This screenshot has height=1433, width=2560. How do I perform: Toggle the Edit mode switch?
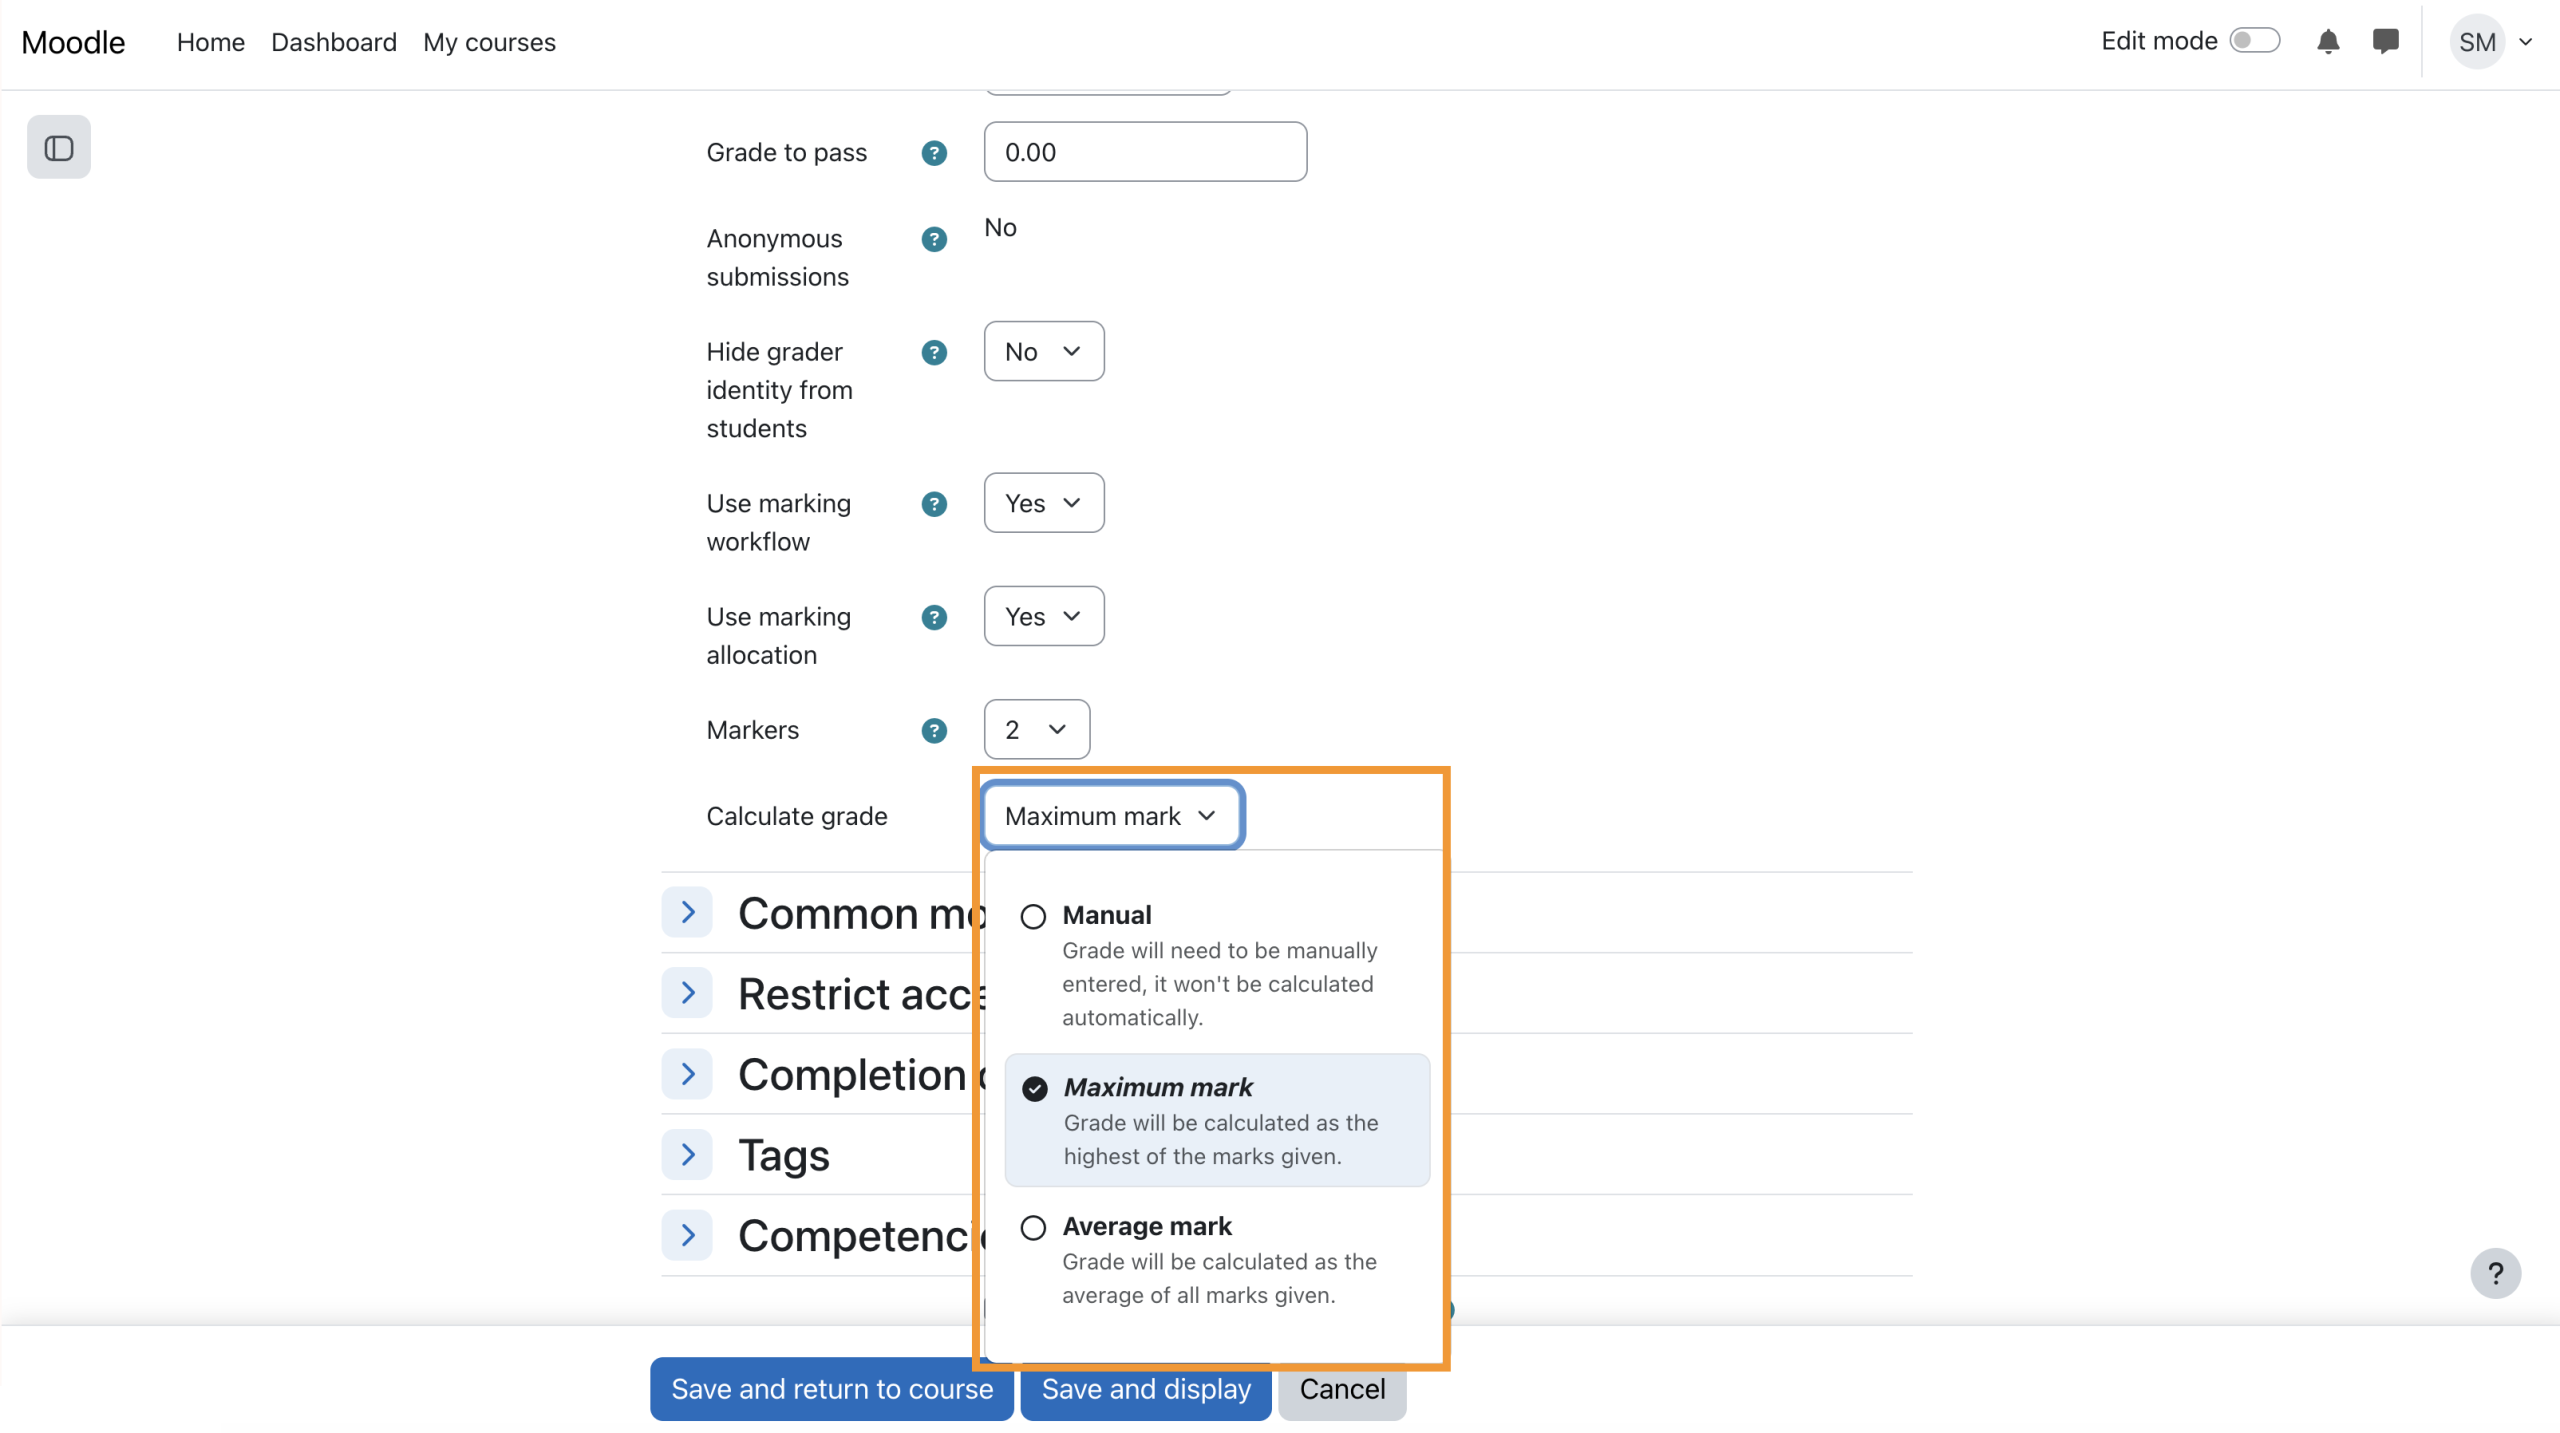click(2254, 41)
